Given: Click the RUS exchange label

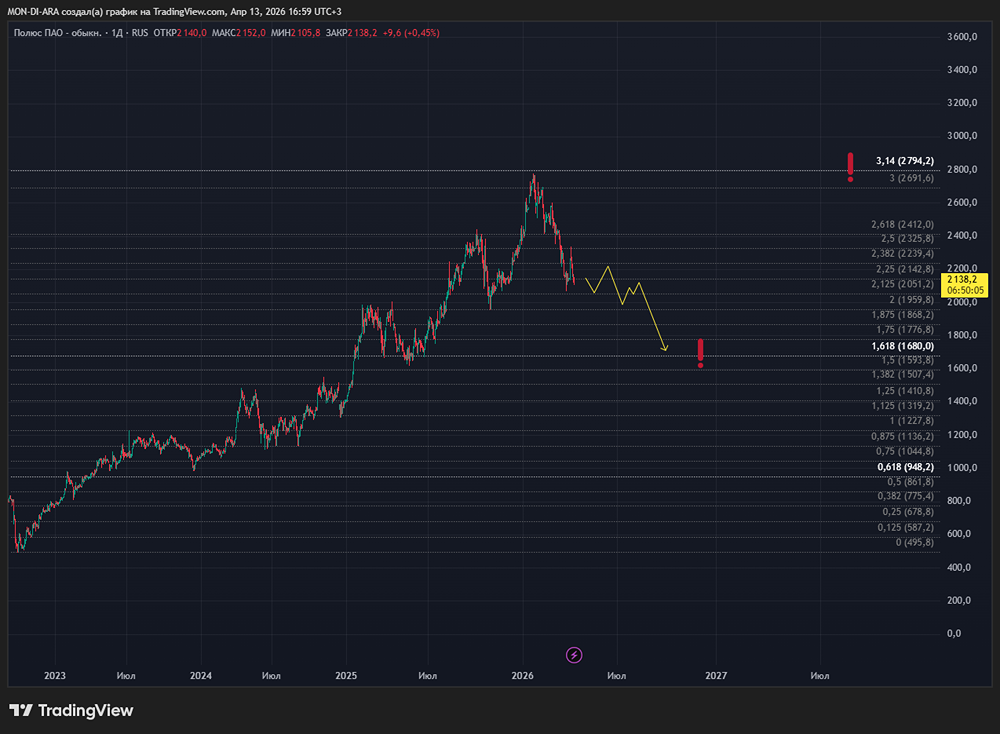Looking at the screenshot, I should pos(140,33).
